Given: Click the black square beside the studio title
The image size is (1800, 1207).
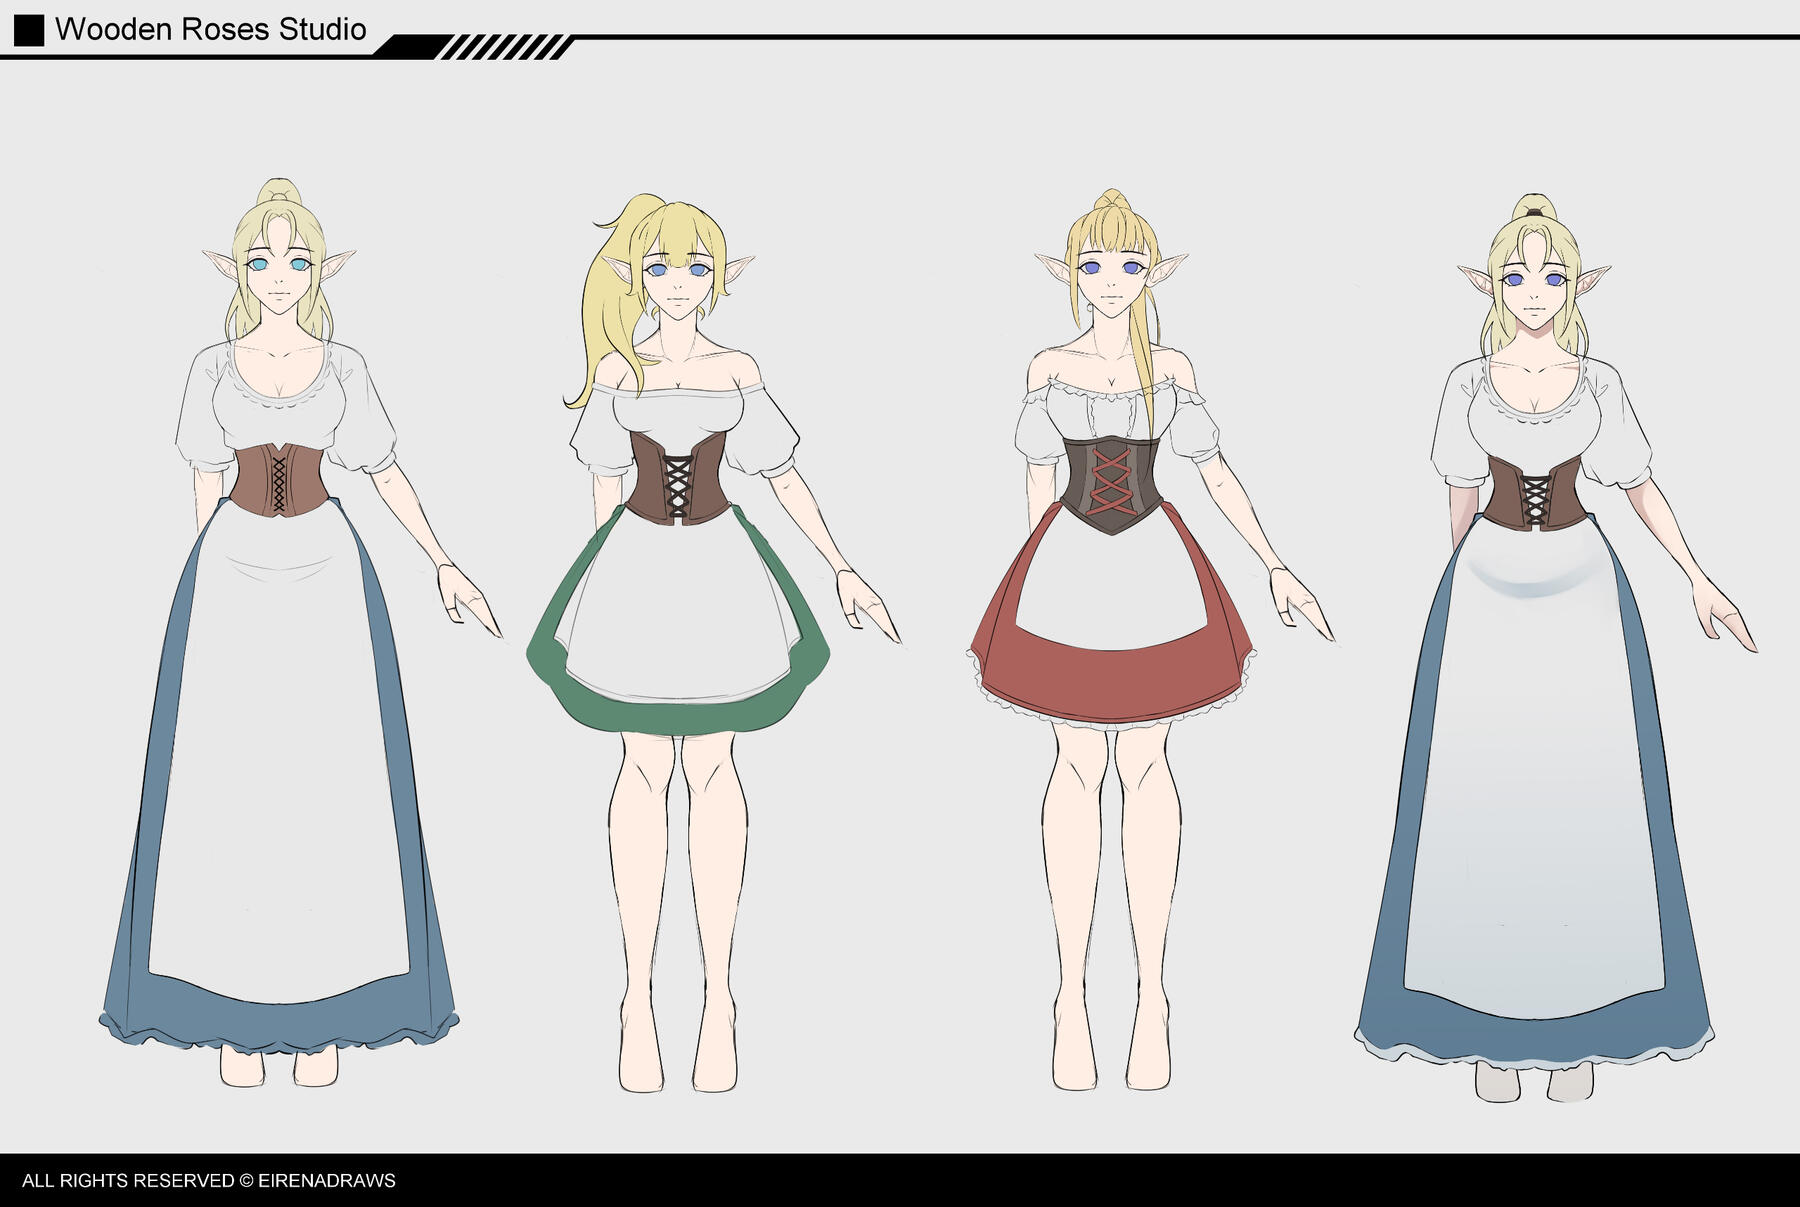Looking at the screenshot, I should pos(29,30).
